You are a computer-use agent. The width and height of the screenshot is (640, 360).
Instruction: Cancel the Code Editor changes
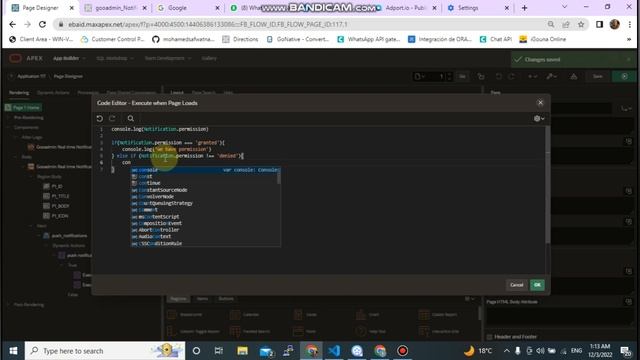click(x=516, y=285)
